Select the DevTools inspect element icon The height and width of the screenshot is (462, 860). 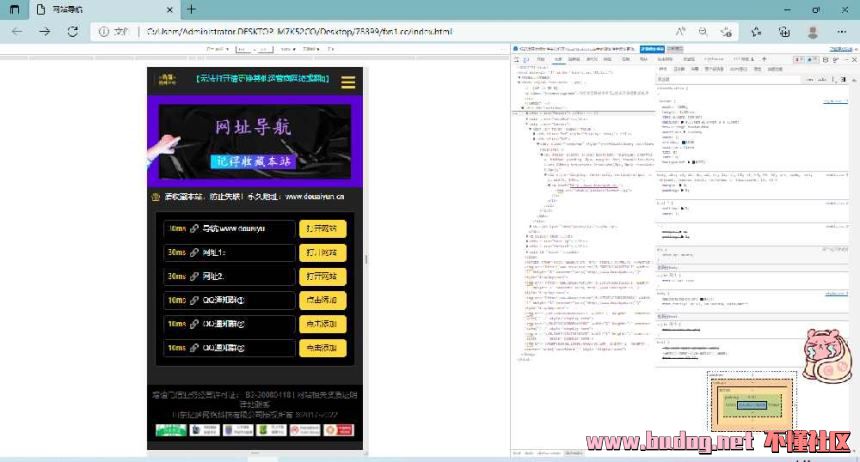517,59
